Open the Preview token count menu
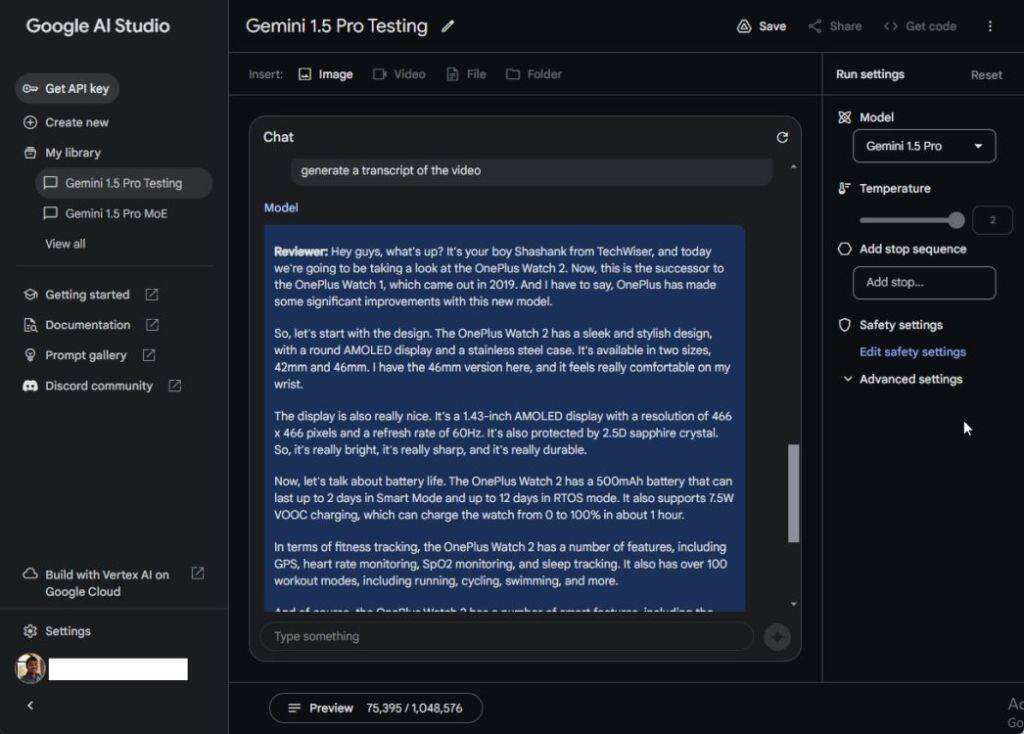 coord(375,708)
